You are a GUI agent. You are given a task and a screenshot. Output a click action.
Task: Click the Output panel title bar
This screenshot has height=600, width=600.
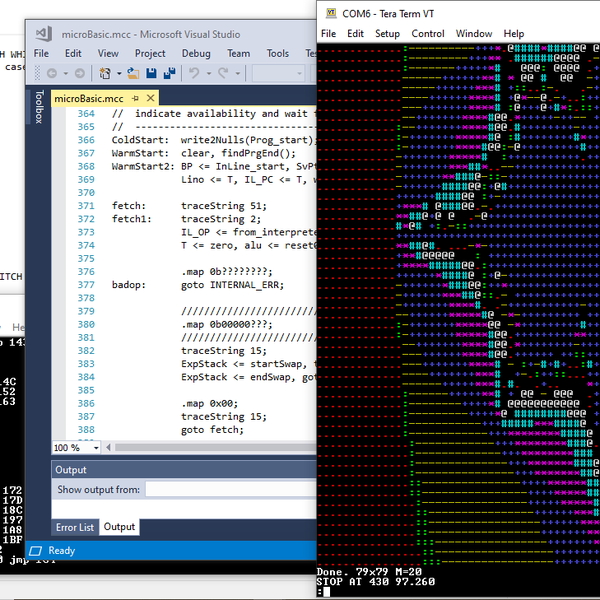[x=184, y=470]
